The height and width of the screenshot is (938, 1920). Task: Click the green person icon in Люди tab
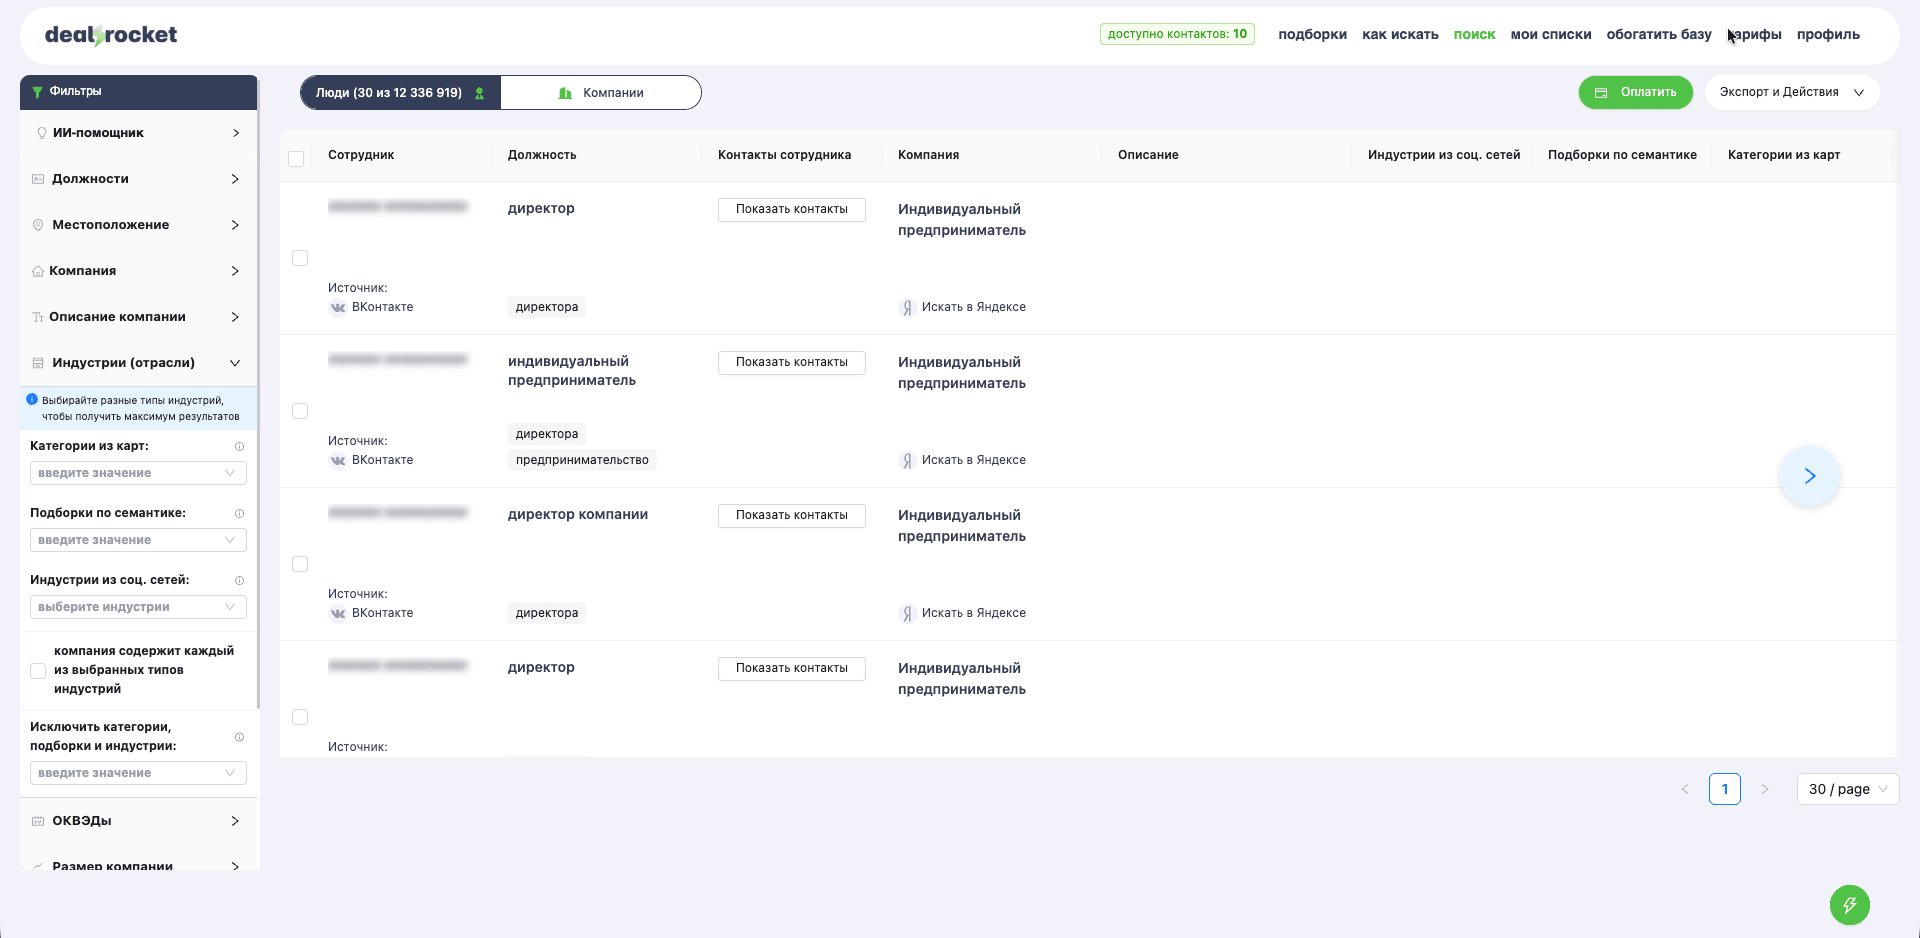(480, 93)
